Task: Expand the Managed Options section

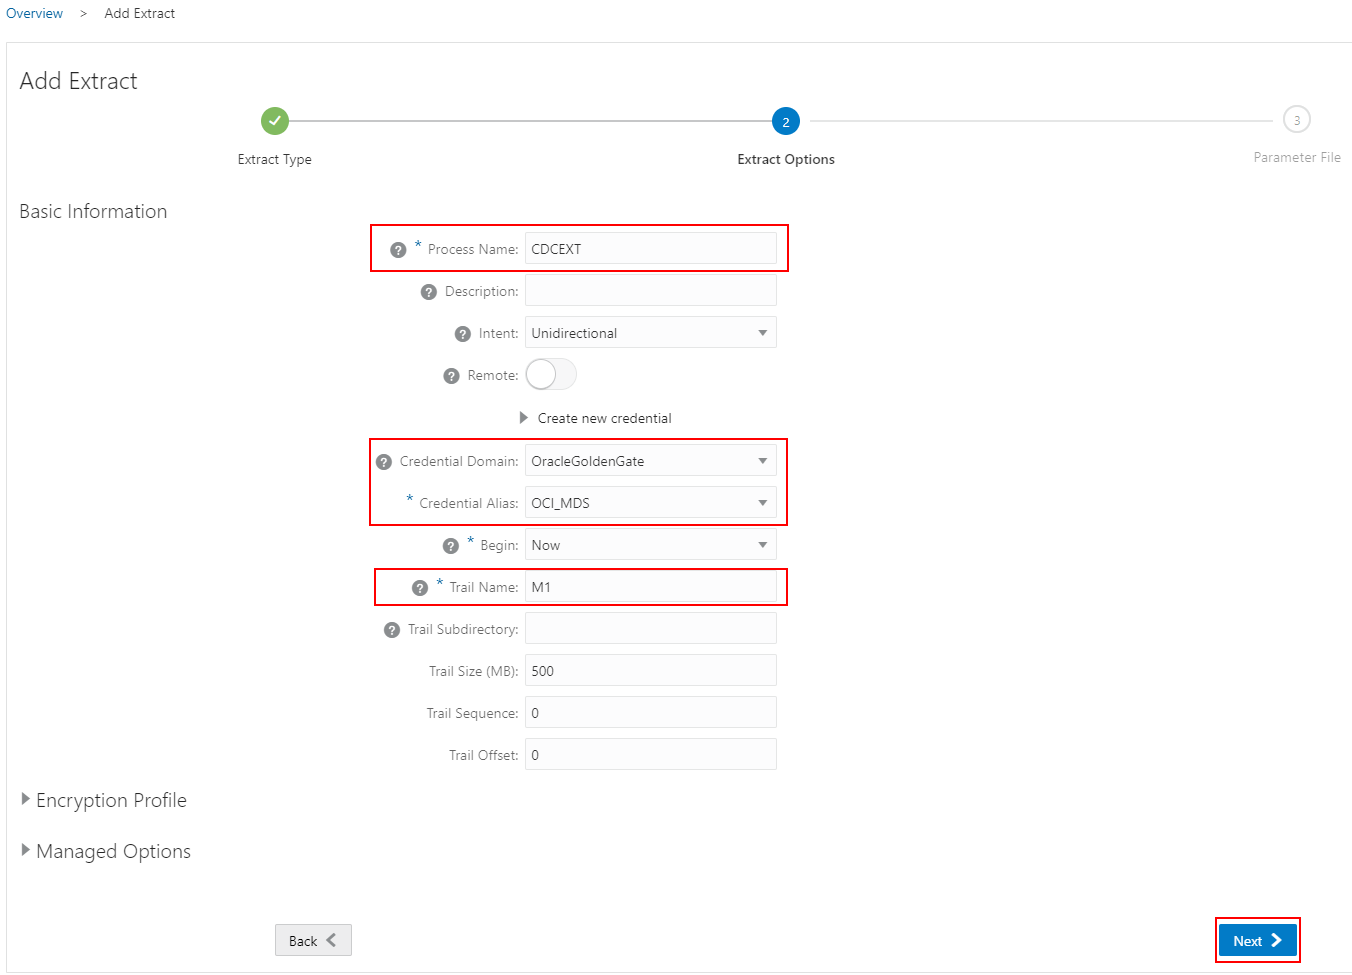Action: [105, 851]
